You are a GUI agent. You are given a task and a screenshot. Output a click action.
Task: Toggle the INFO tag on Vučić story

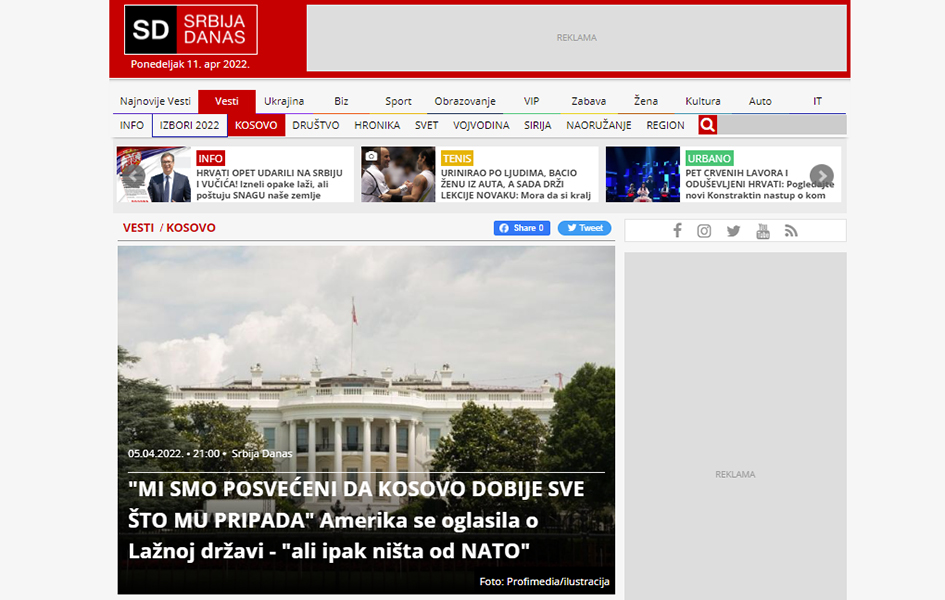coord(209,157)
